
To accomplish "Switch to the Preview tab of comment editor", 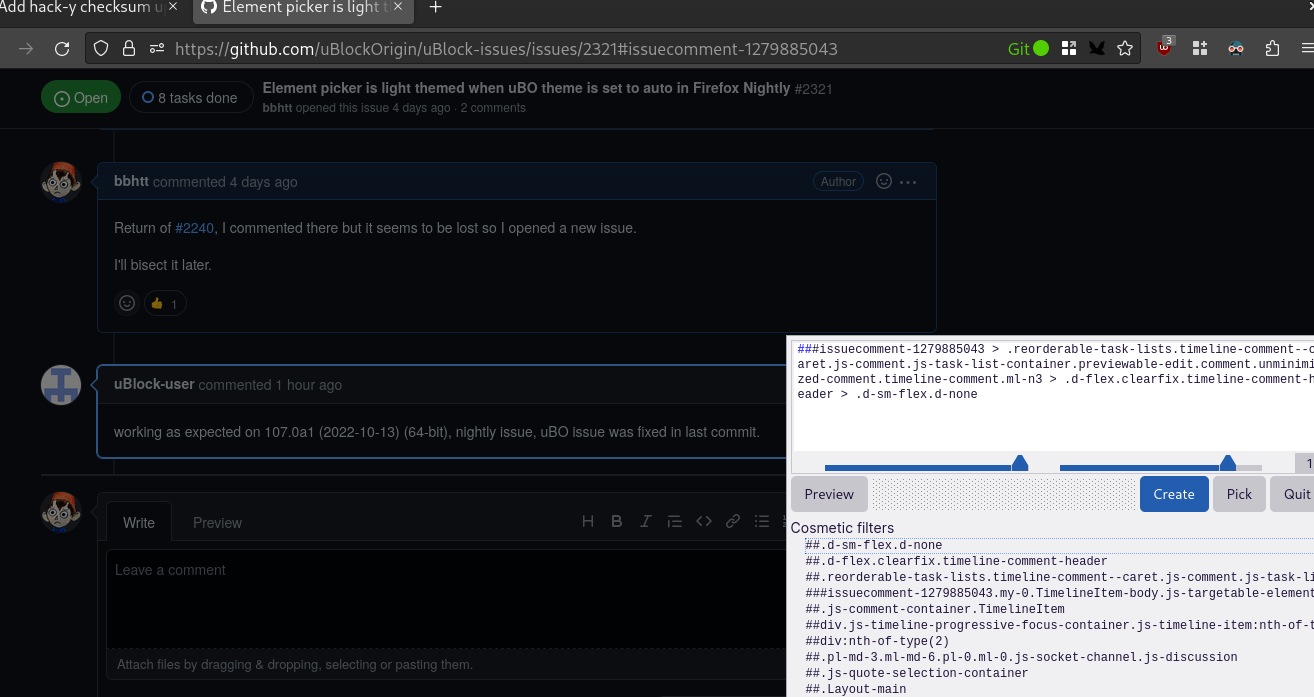I will pos(217,522).
